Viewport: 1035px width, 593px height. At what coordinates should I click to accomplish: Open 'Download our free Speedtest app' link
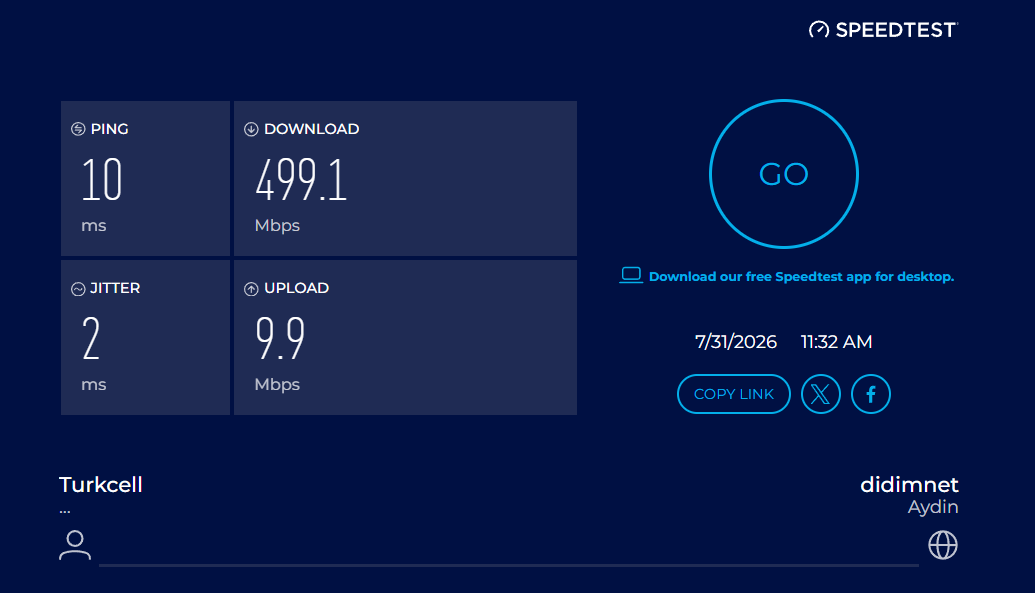pyautogui.click(x=801, y=277)
